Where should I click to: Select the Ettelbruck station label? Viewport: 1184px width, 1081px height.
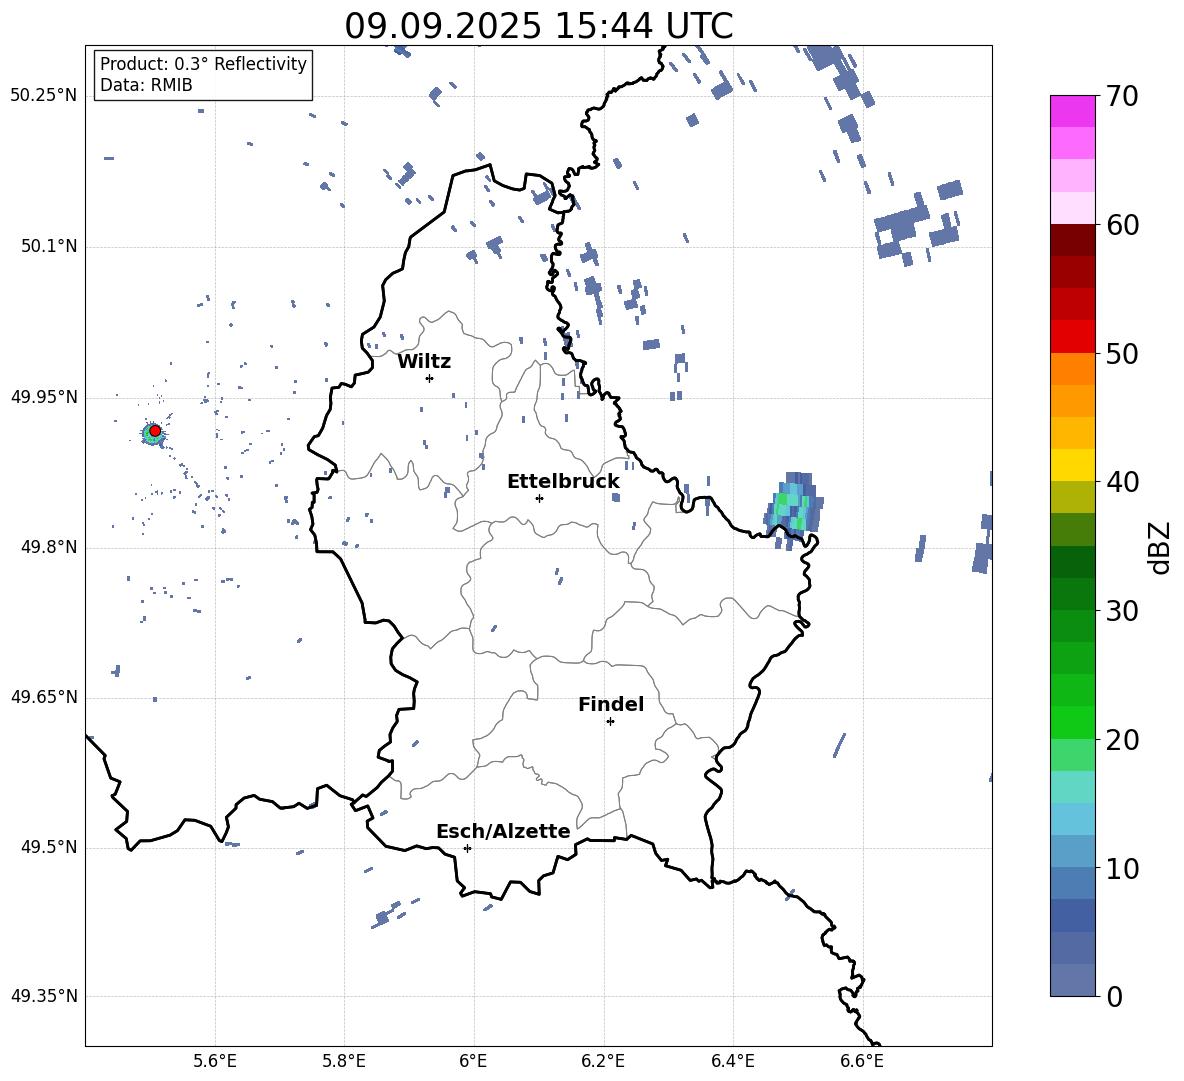pos(563,482)
